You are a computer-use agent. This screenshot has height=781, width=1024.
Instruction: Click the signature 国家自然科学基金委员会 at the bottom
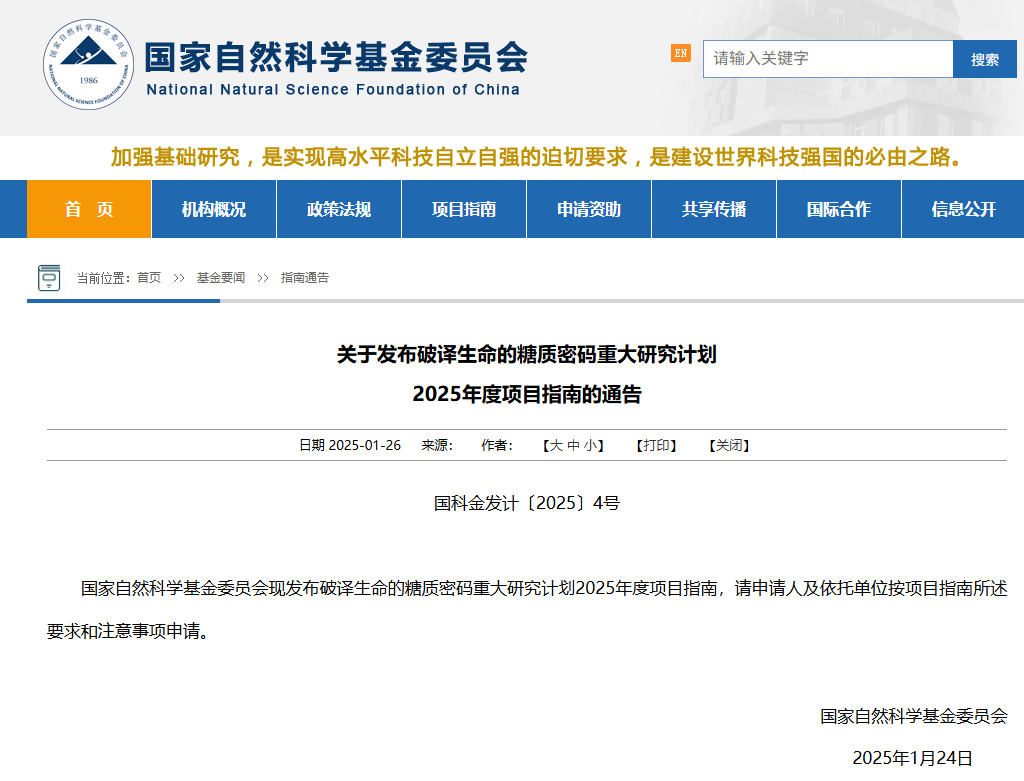914,716
